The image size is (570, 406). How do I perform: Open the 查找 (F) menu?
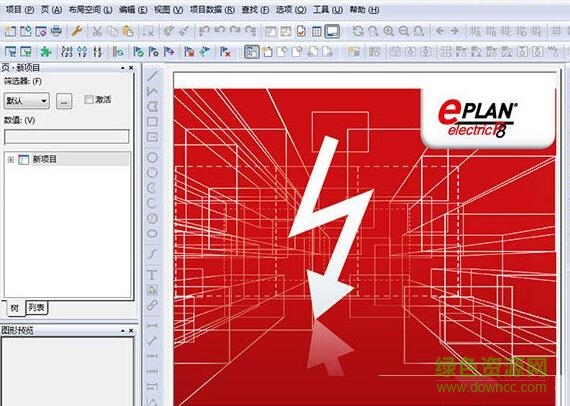pyautogui.click(x=255, y=10)
